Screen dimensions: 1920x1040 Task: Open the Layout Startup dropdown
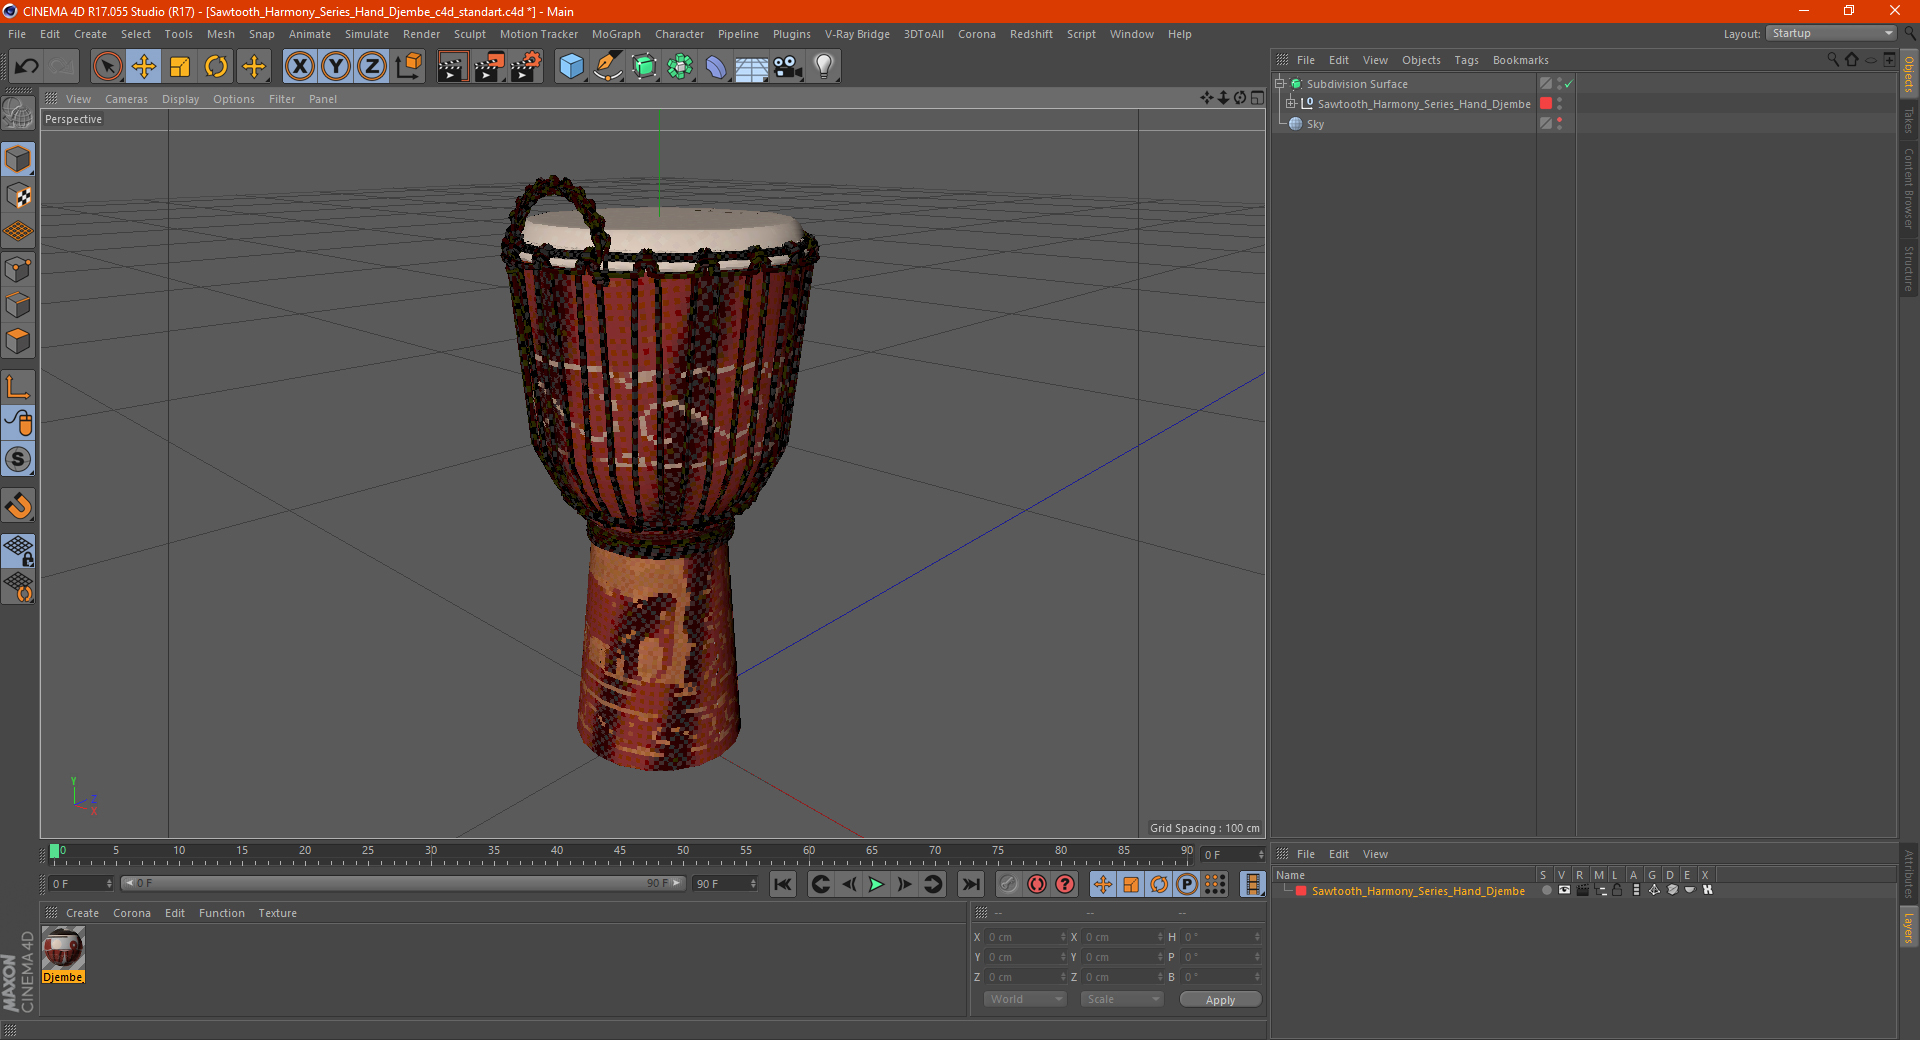click(x=1831, y=33)
